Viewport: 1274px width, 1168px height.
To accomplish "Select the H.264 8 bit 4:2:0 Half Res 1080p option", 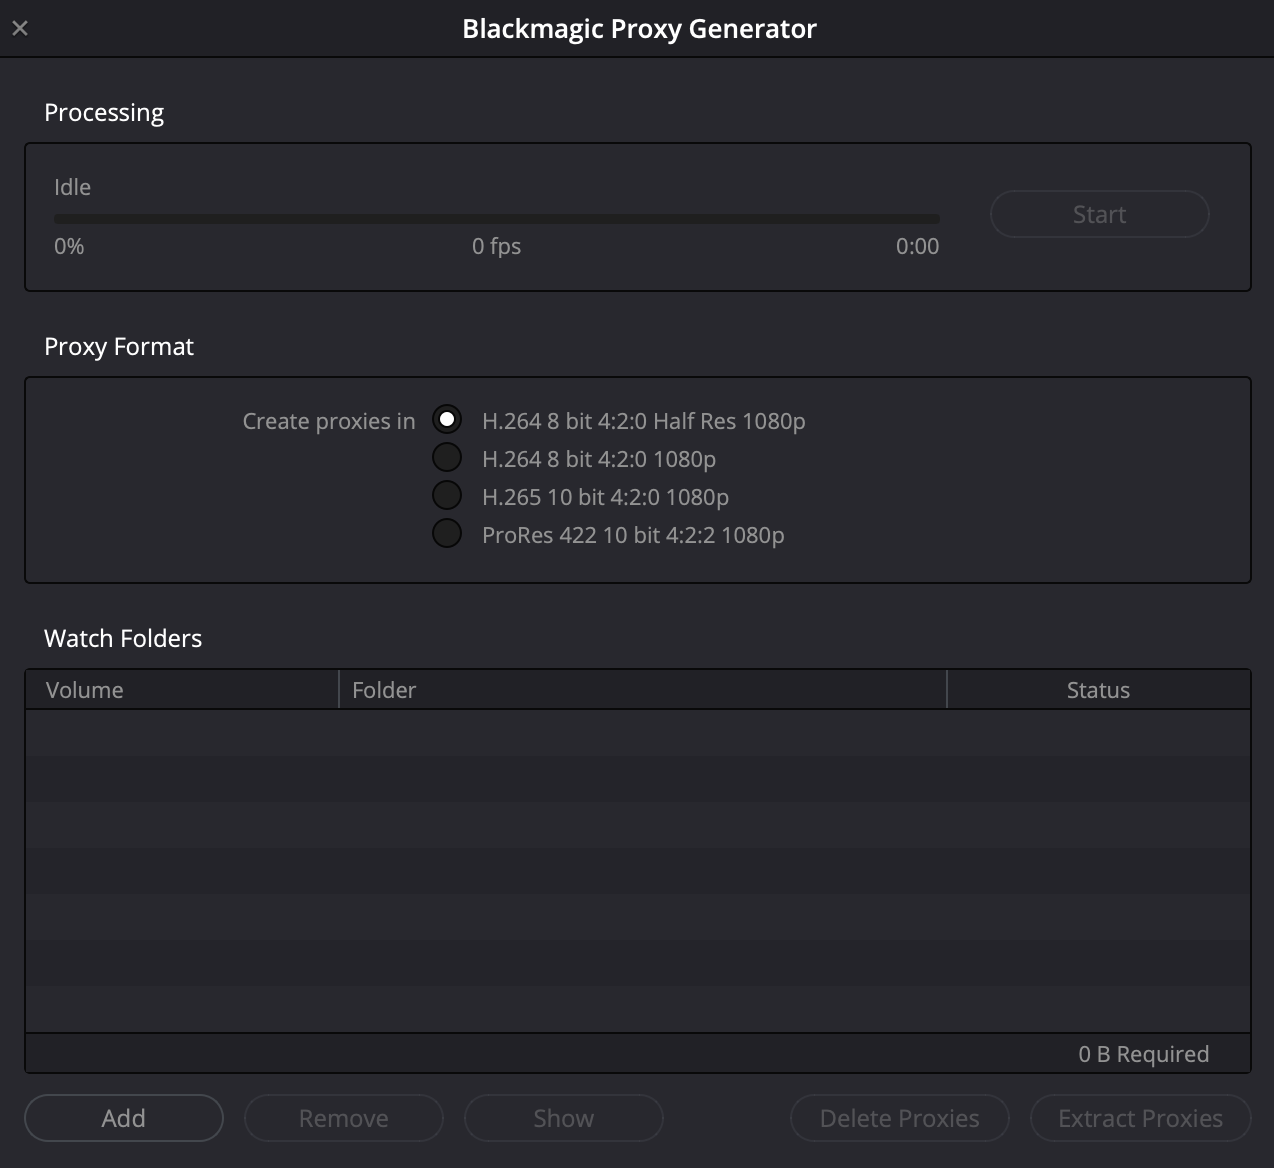I will (446, 418).
